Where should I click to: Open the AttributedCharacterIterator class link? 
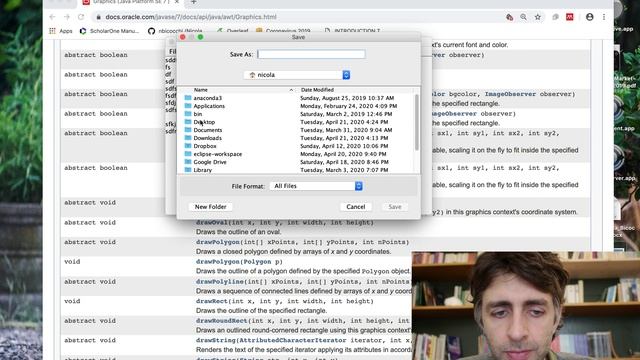pos(293,340)
